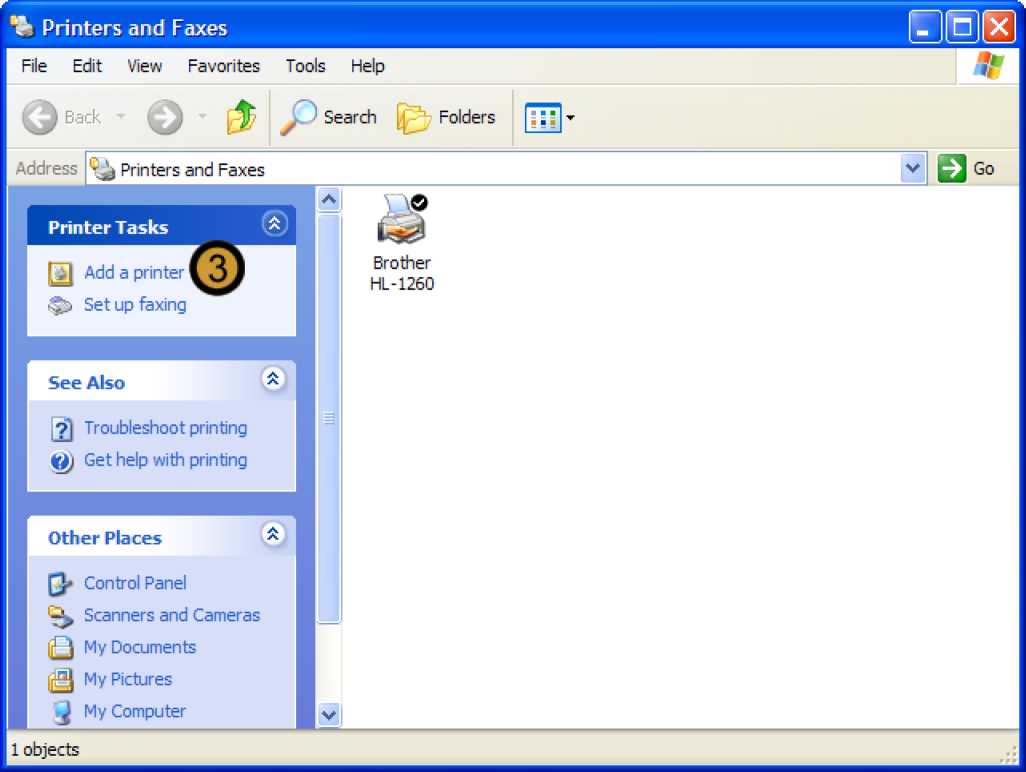The height and width of the screenshot is (772, 1026).
Task: Select the Brother HL-1260 printer icon
Action: 402,219
